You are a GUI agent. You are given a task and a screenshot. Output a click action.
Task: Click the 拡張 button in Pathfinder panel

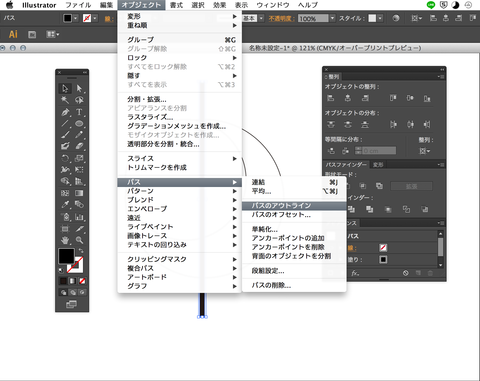pyautogui.click(x=411, y=186)
